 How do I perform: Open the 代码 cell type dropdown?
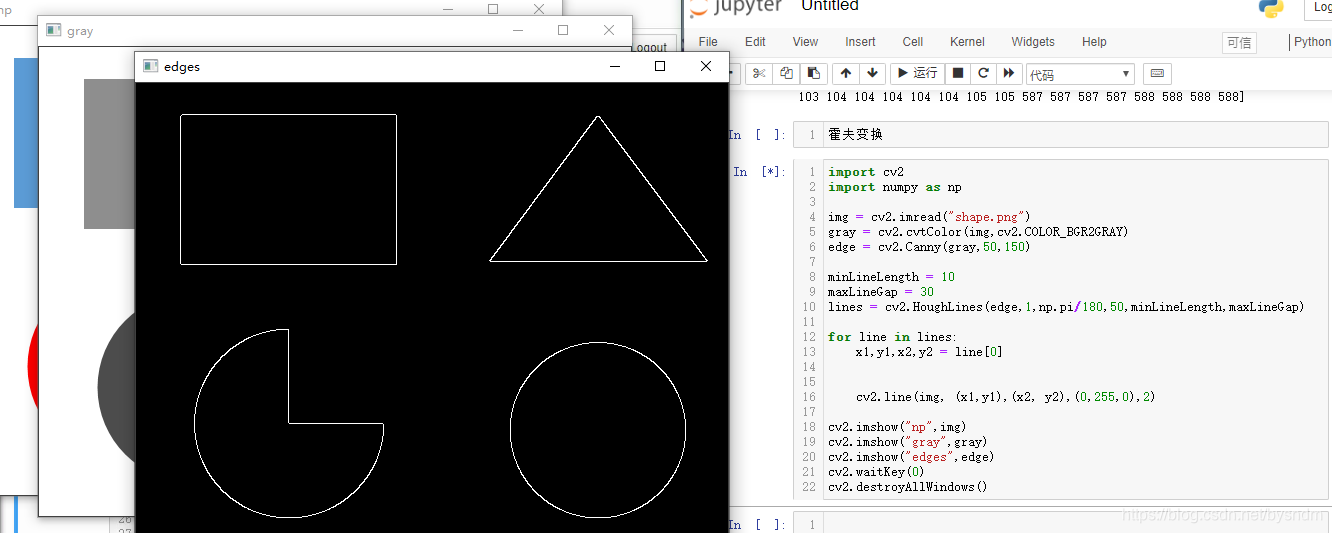(x=1080, y=74)
